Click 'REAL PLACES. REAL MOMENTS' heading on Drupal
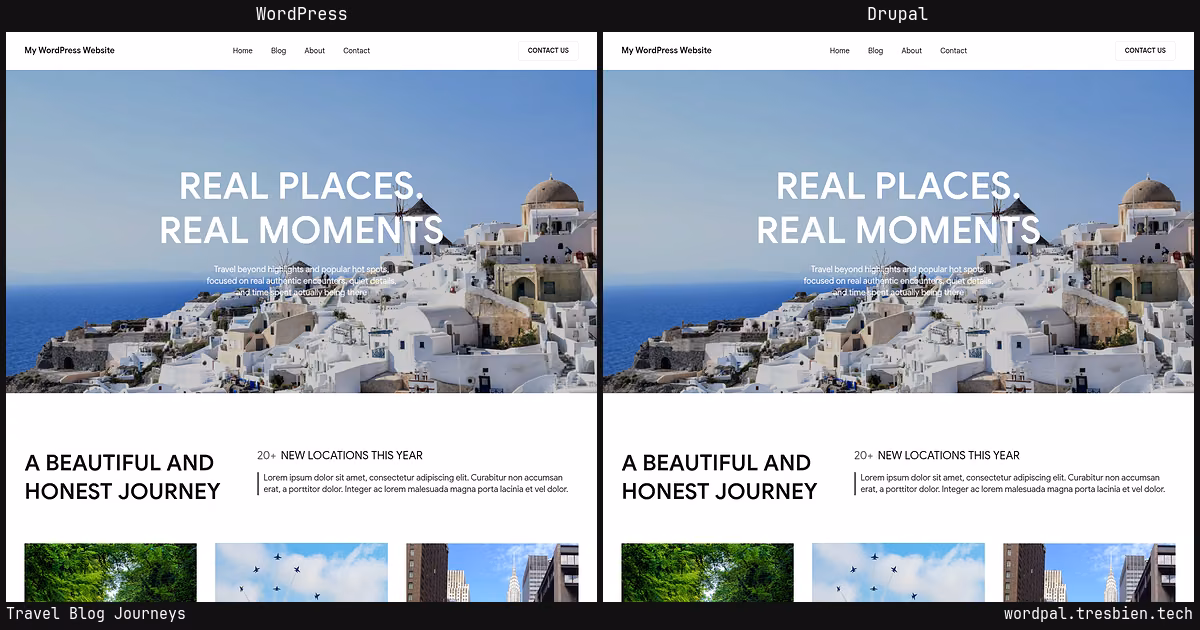 click(898, 208)
